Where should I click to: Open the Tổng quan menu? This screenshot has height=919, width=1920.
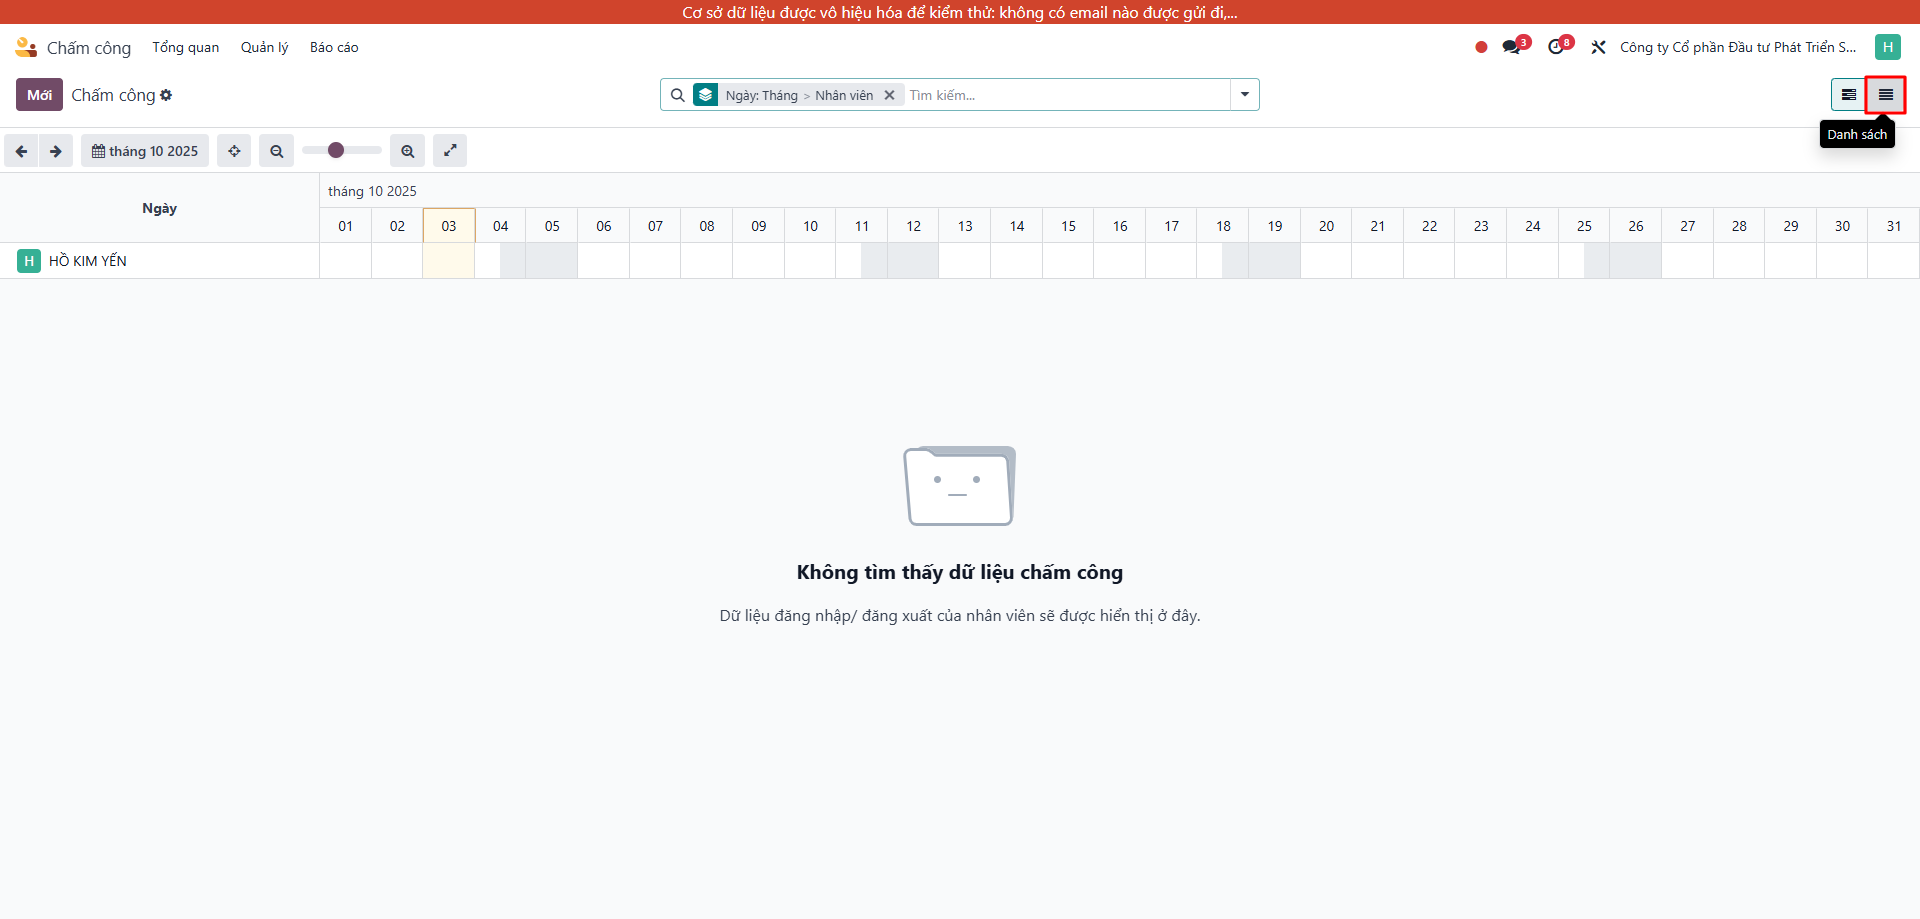click(x=185, y=47)
